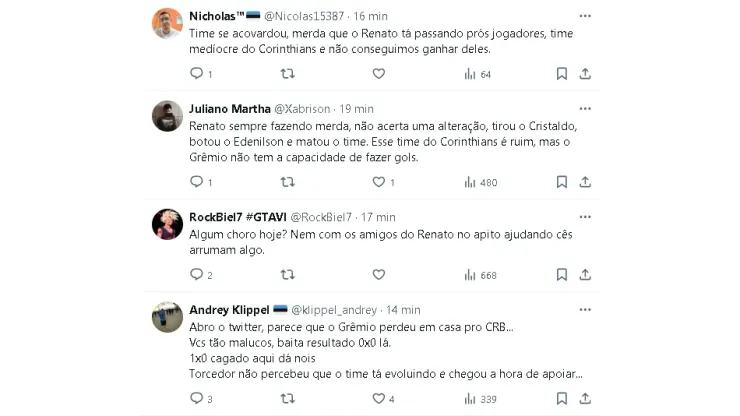740x416 pixels.
Task: Open Nicholas's profile avatar
Action: pyautogui.click(x=167, y=23)
